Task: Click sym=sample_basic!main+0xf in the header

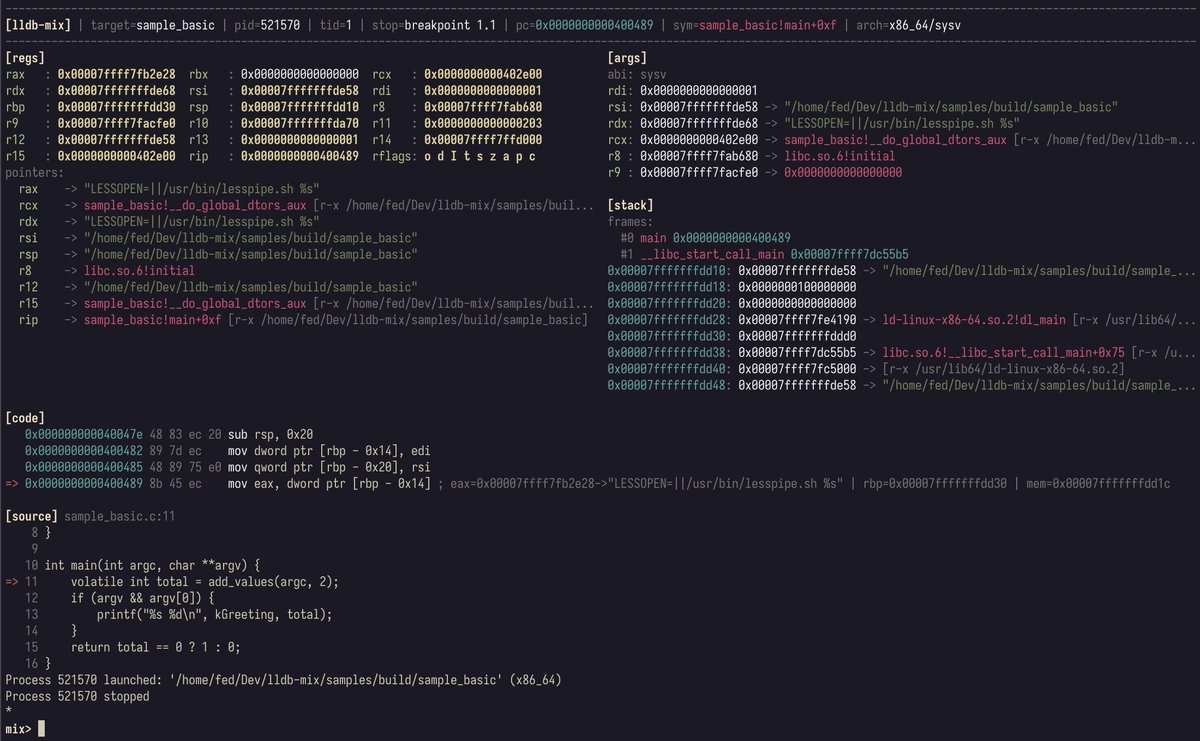Action: click(754, 24)
